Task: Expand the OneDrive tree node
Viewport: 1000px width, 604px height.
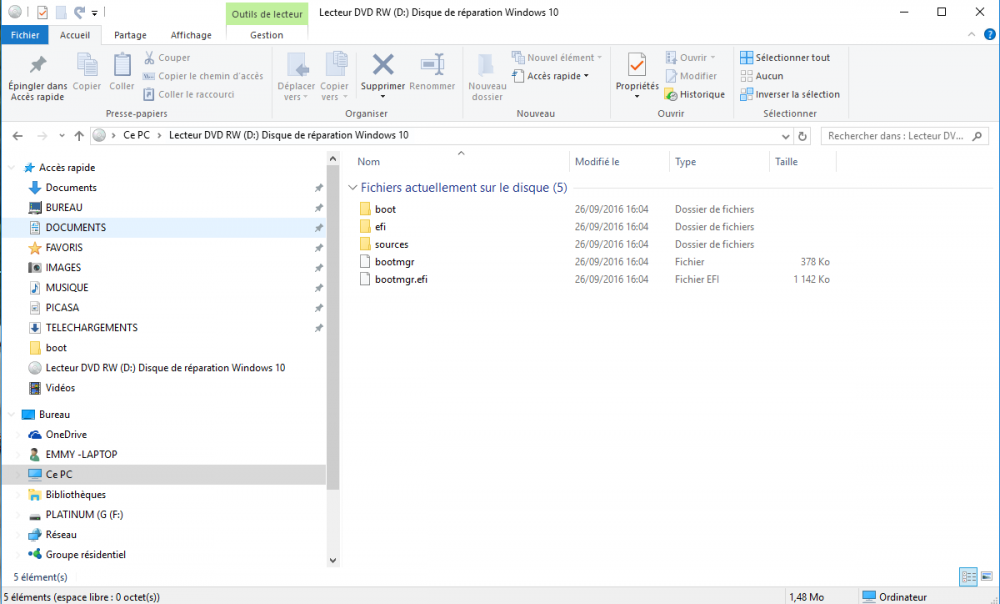Action: pyautogui.click(x=17, y=435)
